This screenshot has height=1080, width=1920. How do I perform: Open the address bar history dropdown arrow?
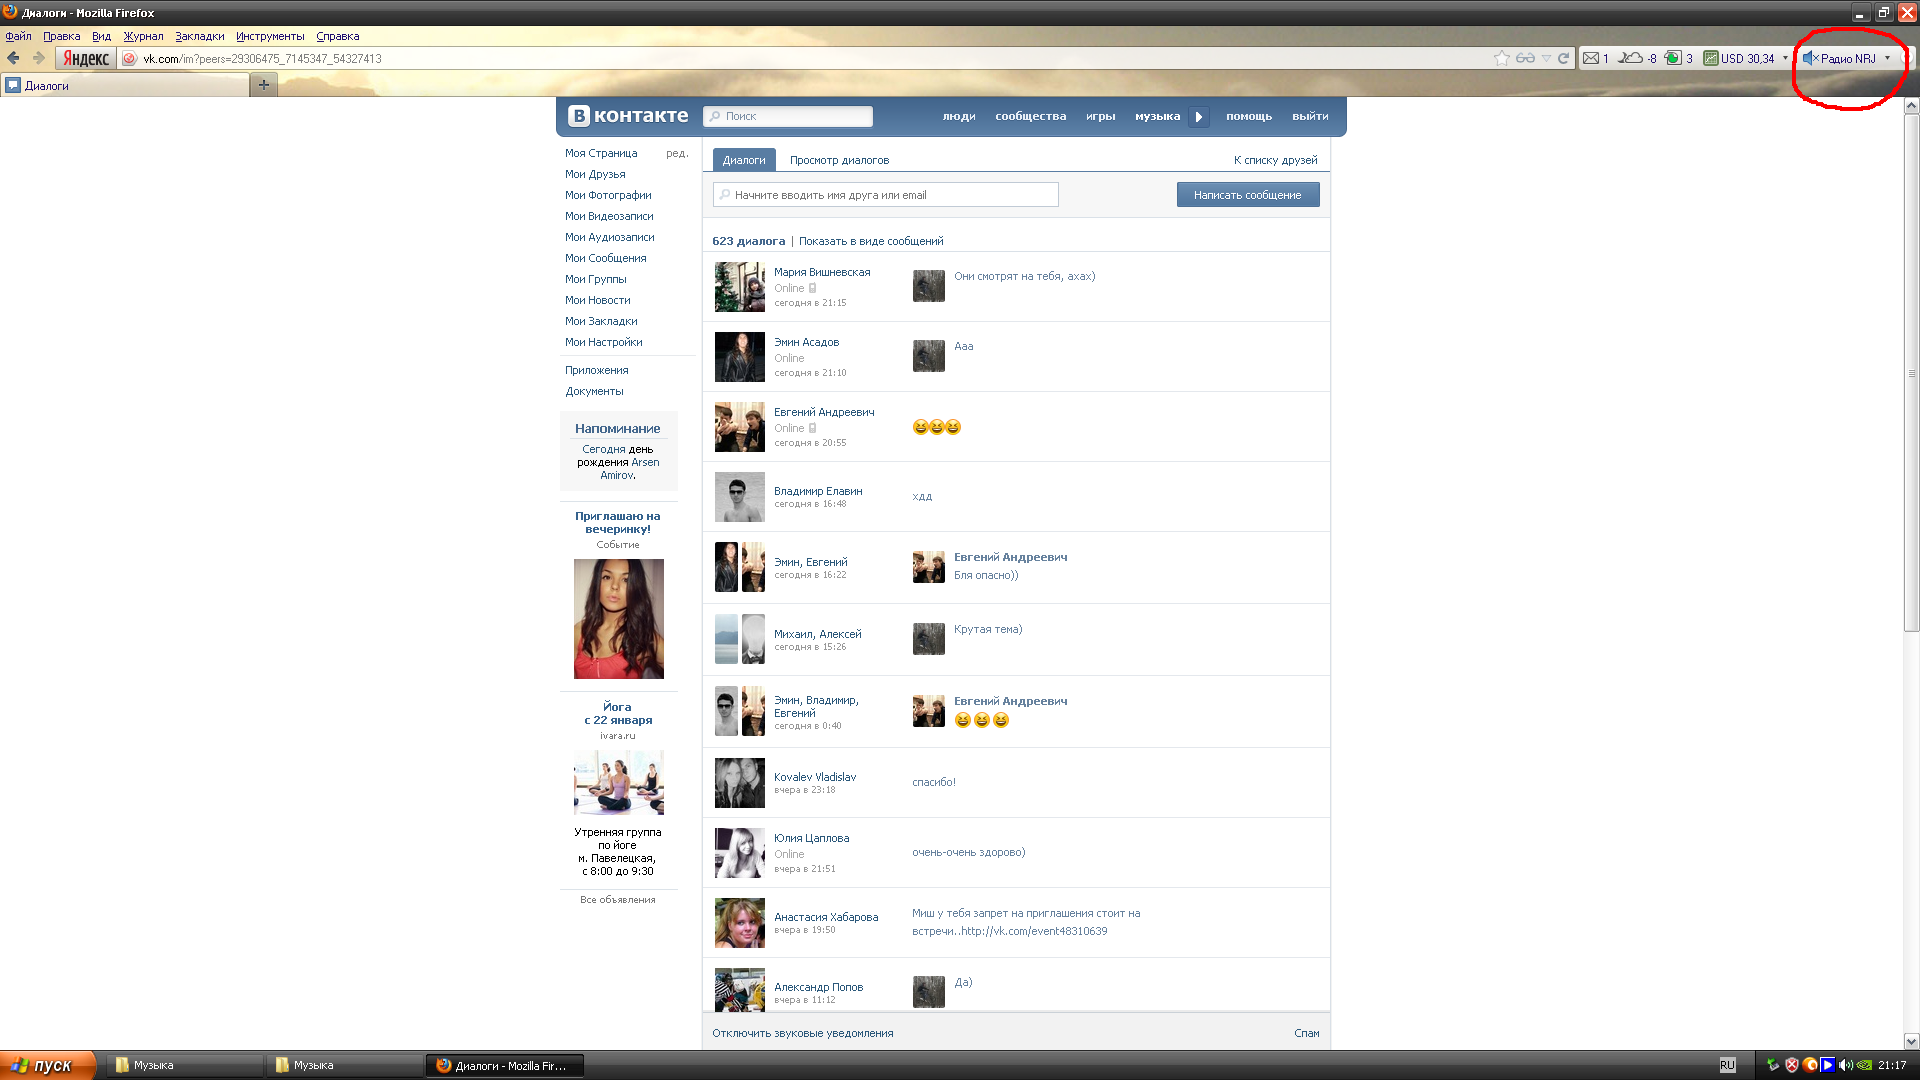coord(1546,59)
